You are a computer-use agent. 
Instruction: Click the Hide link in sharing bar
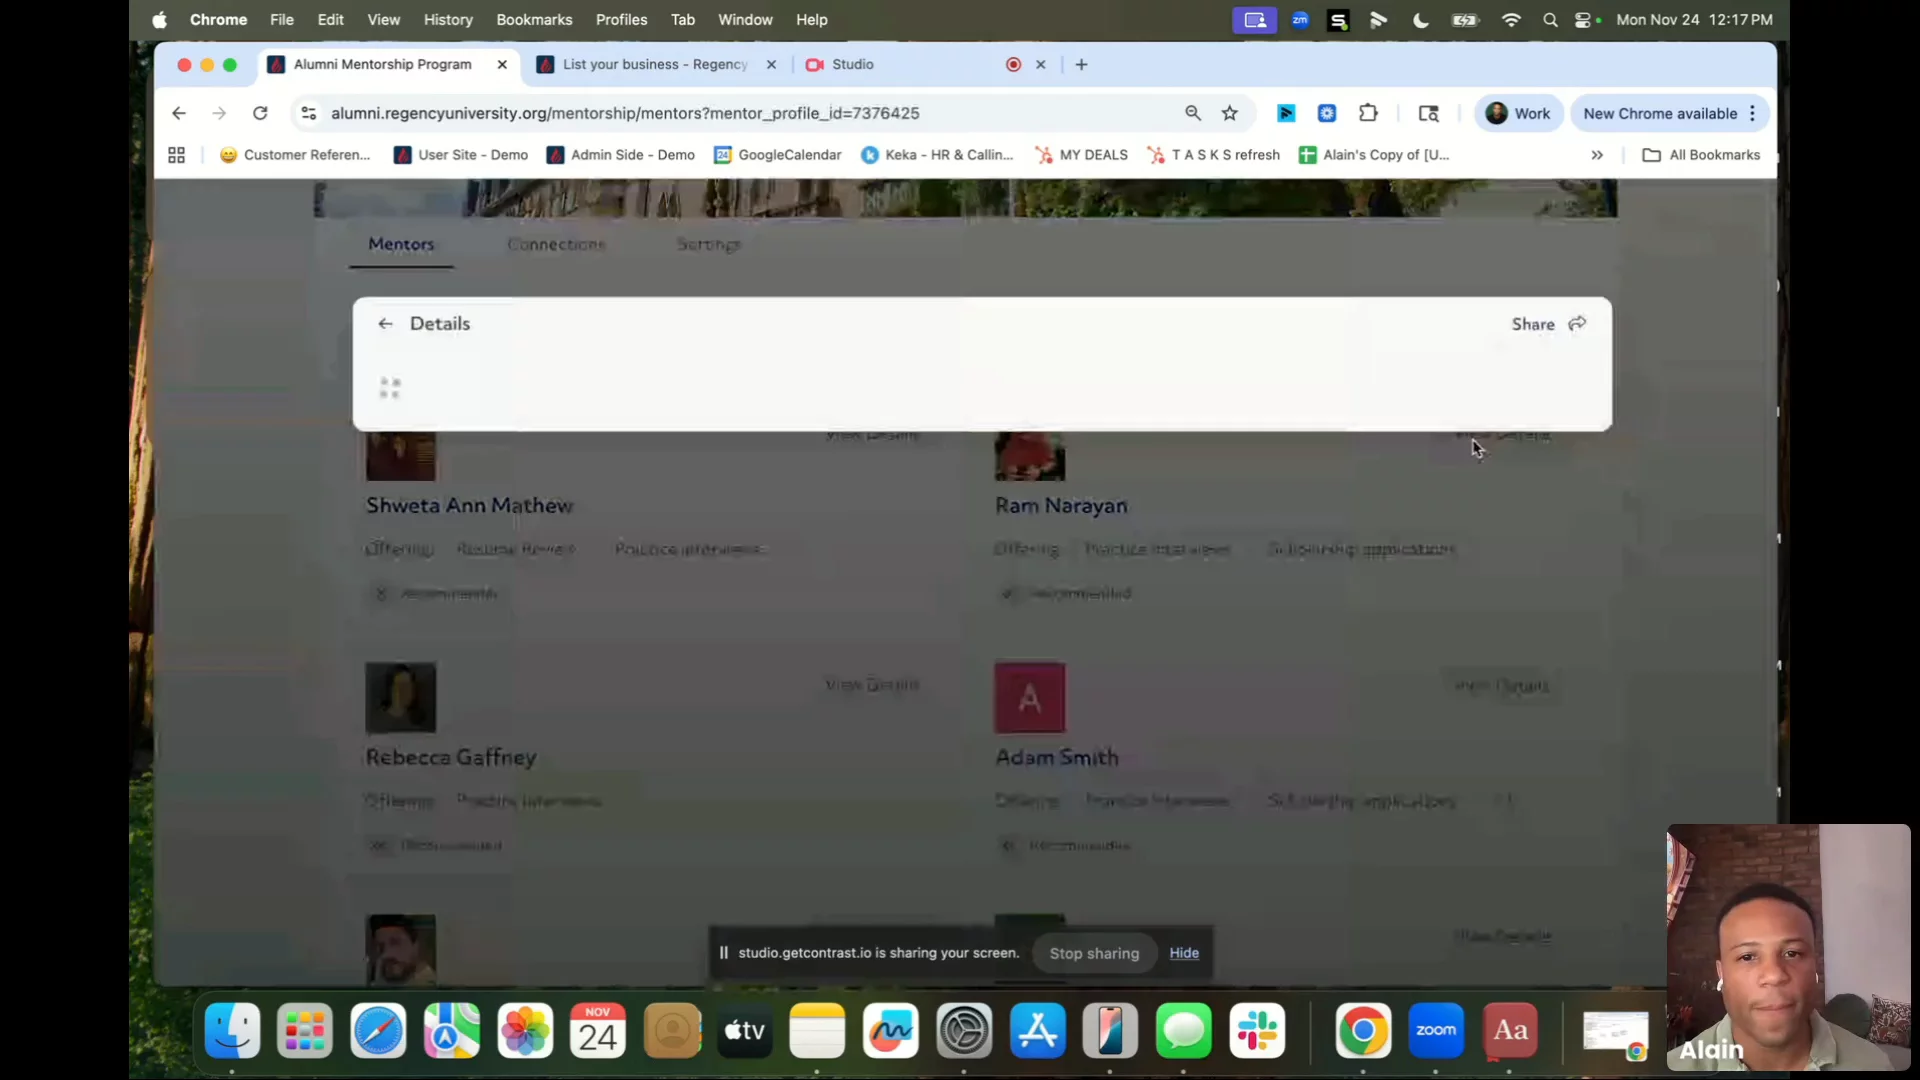pyautogui.click(x=1184, y=953)
